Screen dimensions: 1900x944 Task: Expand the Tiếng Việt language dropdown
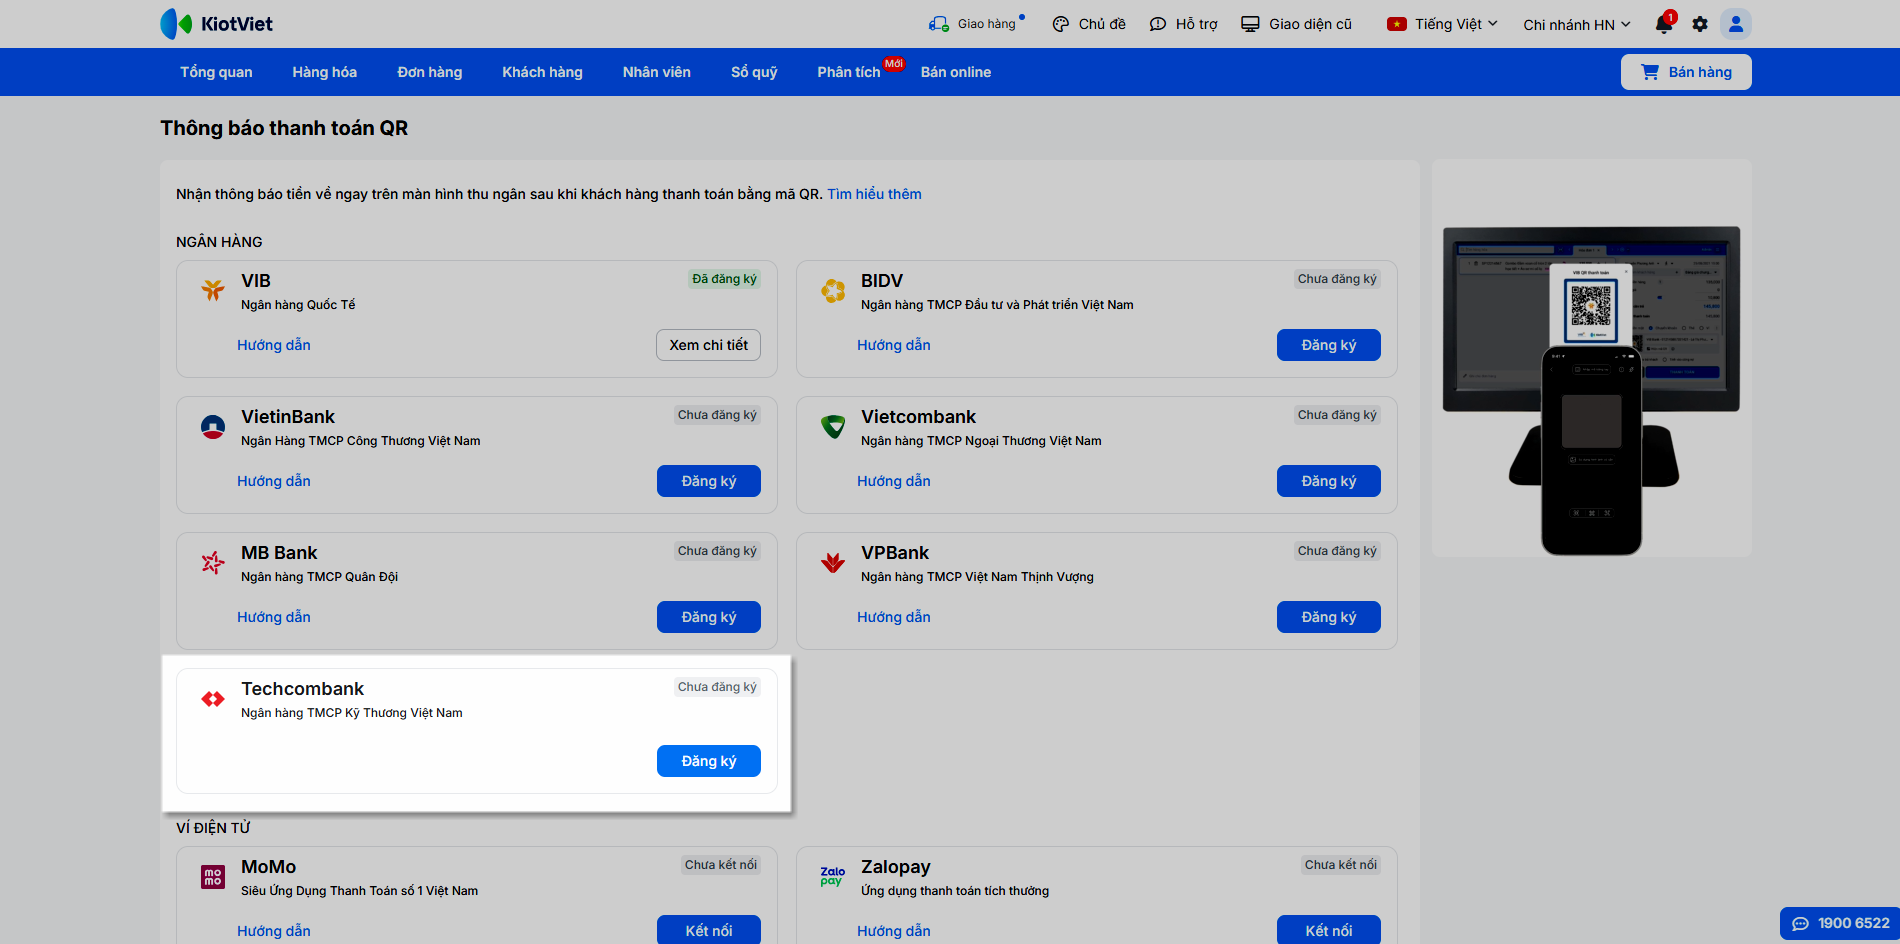pos(1442,24)
